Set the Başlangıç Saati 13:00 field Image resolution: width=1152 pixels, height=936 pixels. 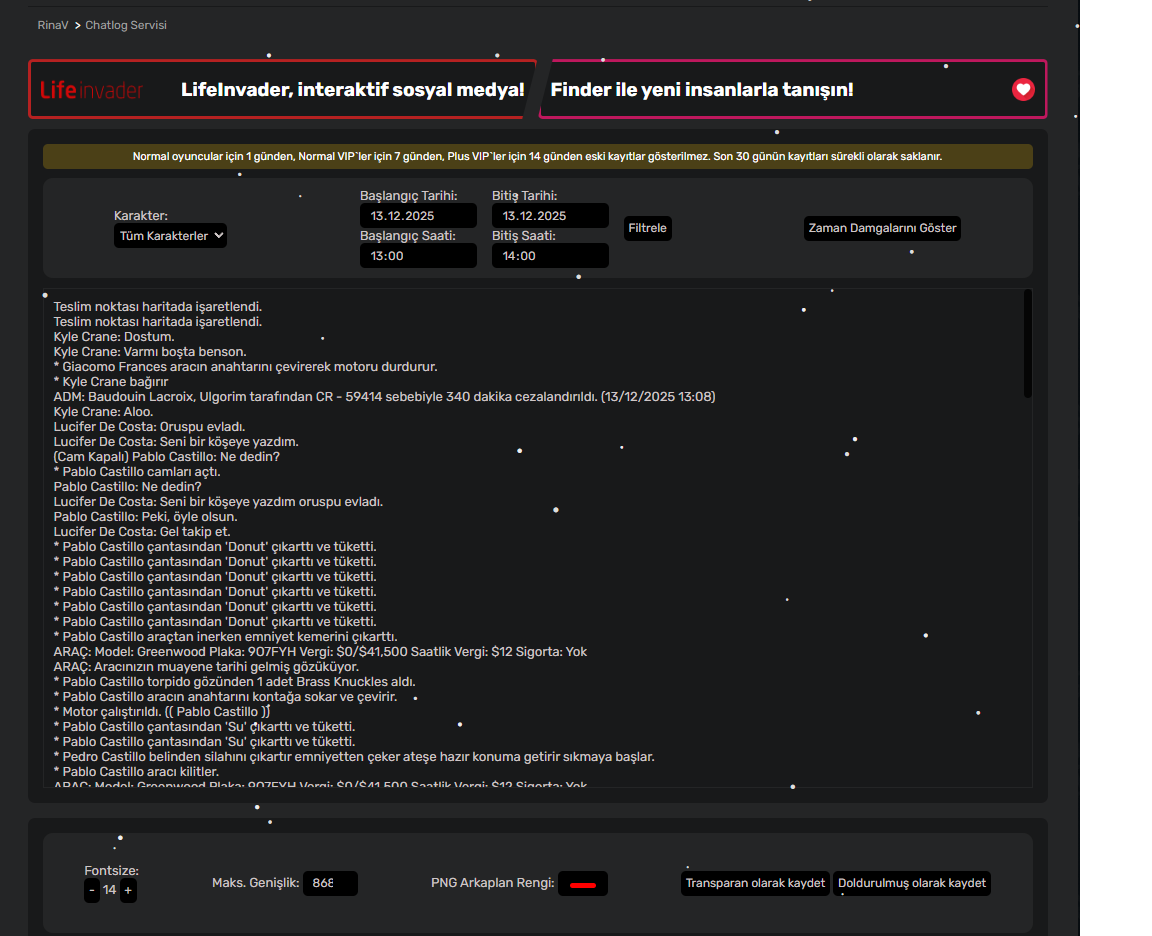(418, 256)
